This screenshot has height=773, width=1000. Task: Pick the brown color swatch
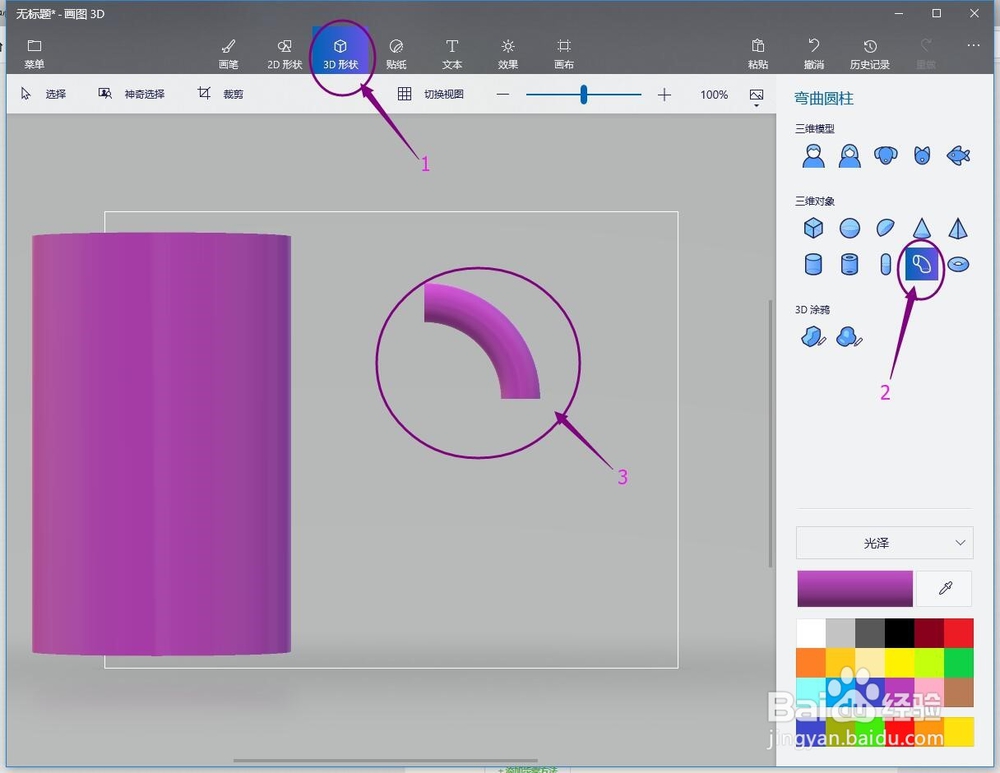point(959,692)
